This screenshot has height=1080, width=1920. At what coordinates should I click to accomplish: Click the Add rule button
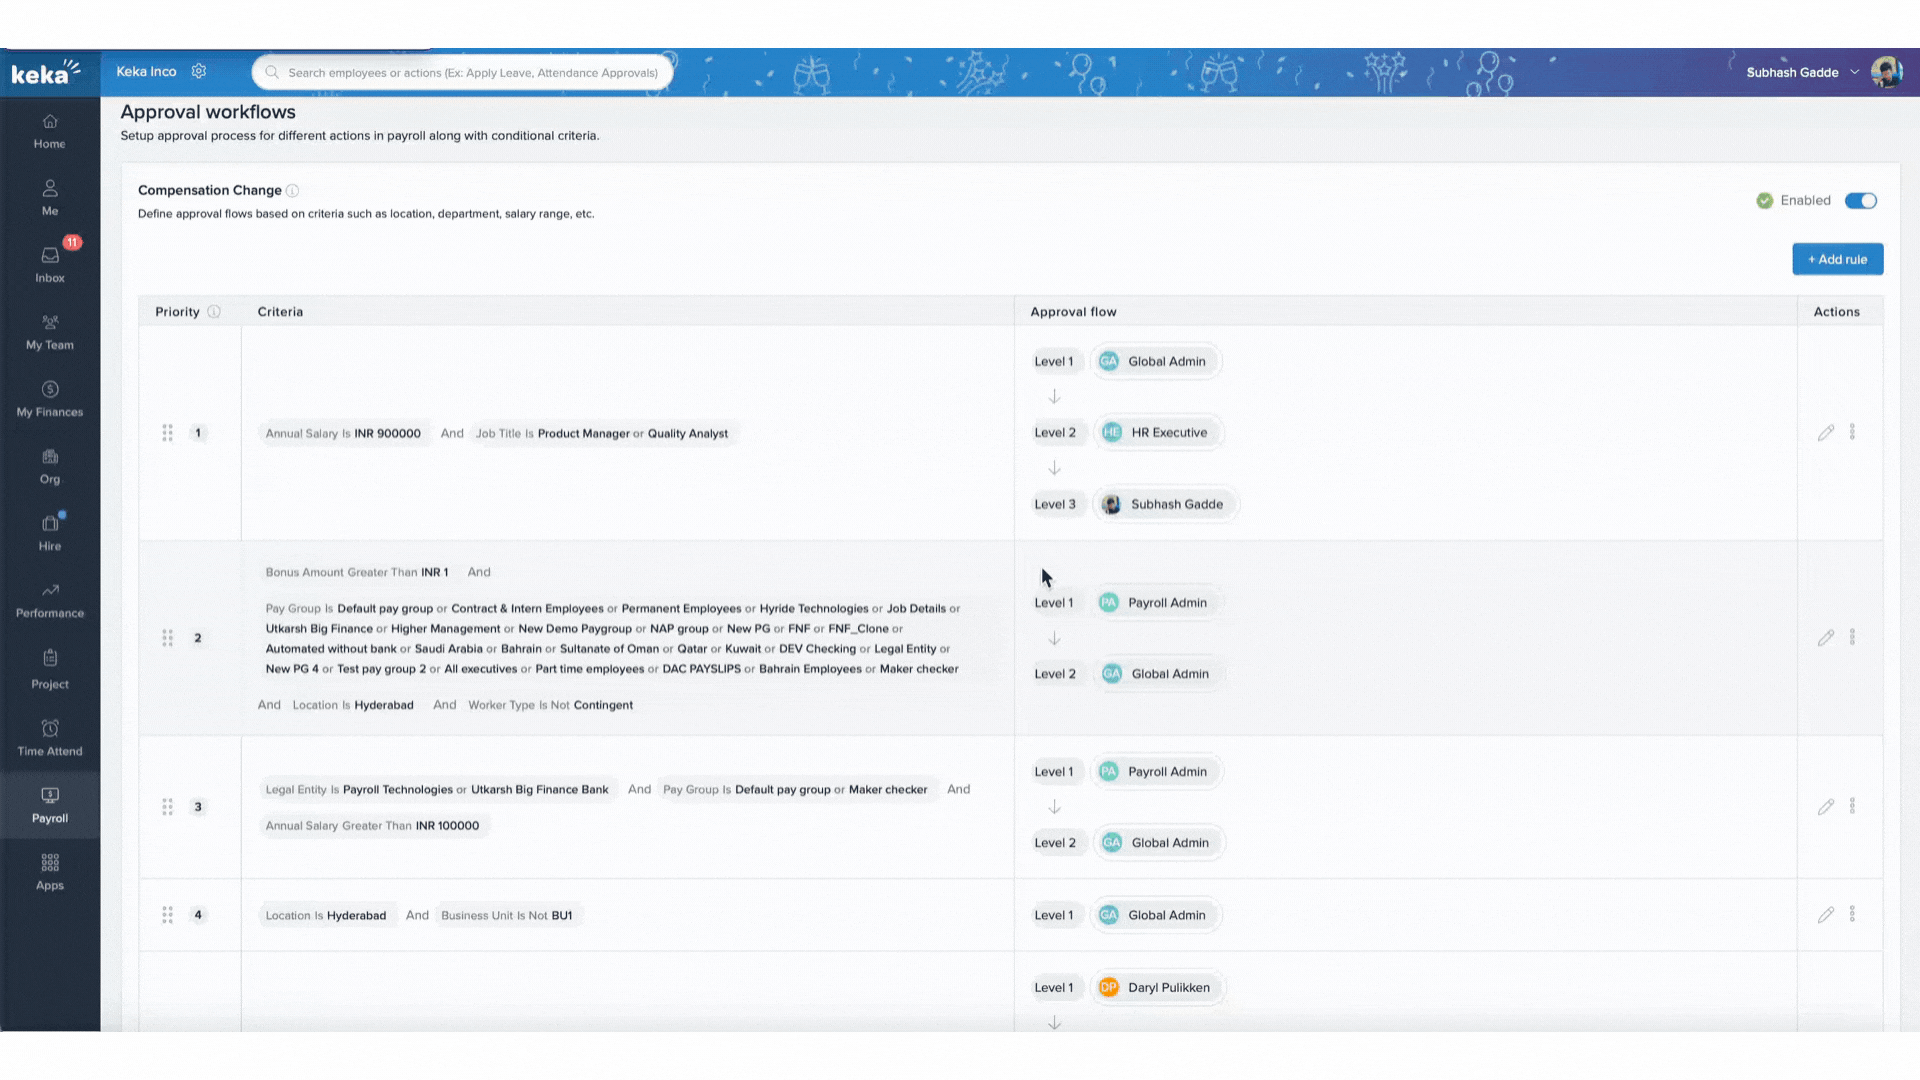click(1837, 259)
